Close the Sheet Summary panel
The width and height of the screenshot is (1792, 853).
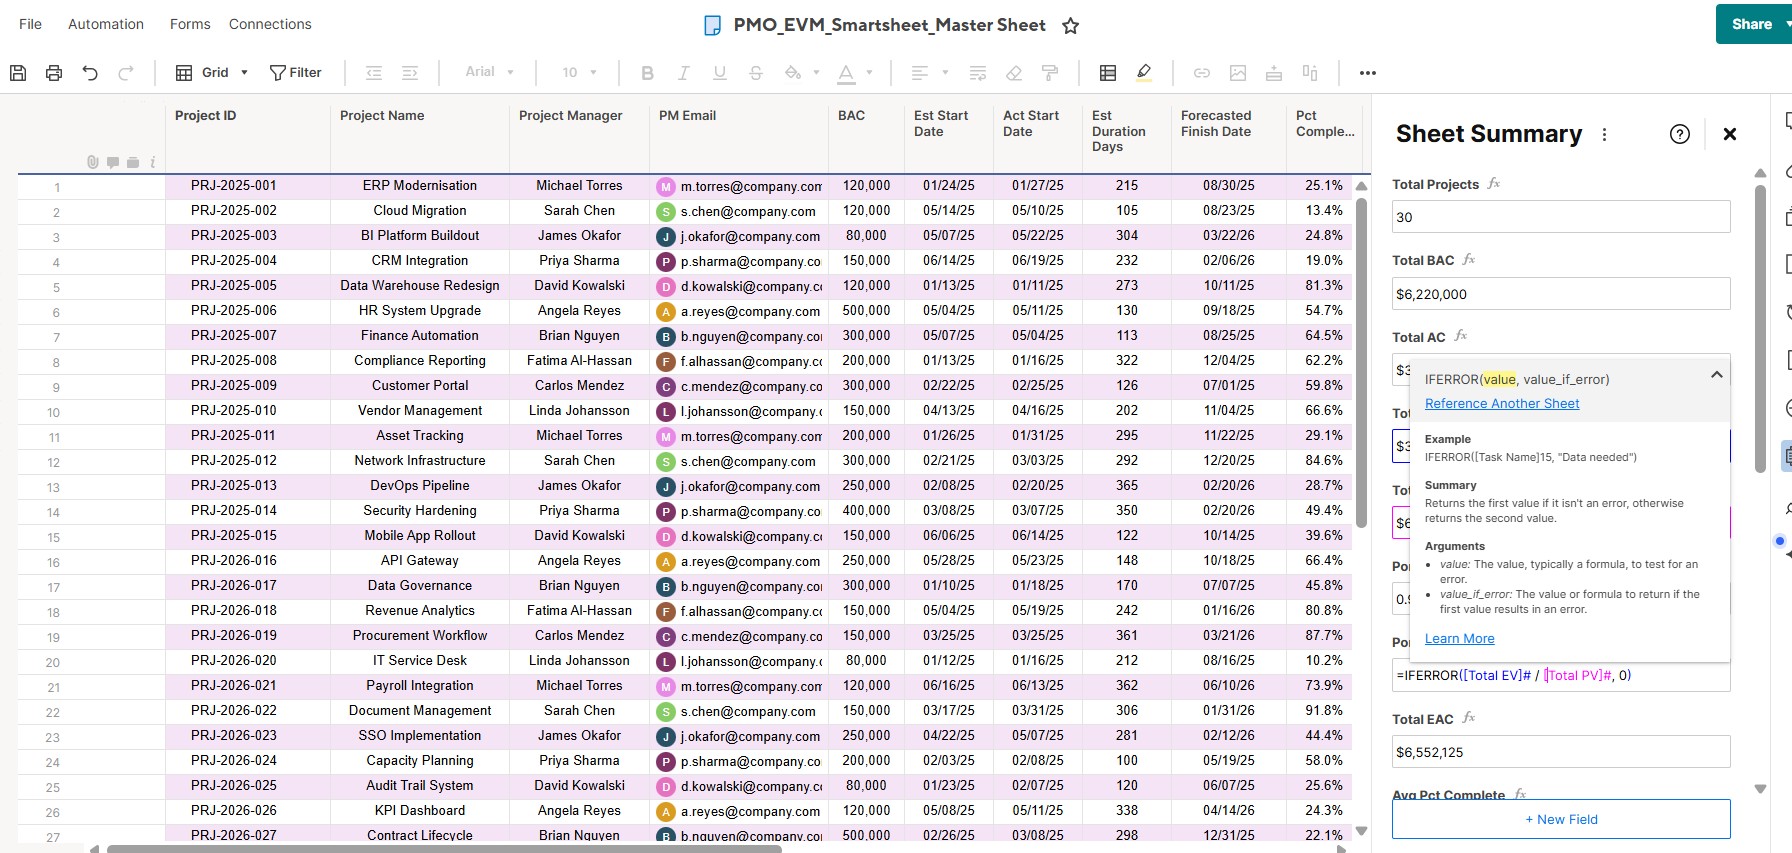tap(1730, 134)
